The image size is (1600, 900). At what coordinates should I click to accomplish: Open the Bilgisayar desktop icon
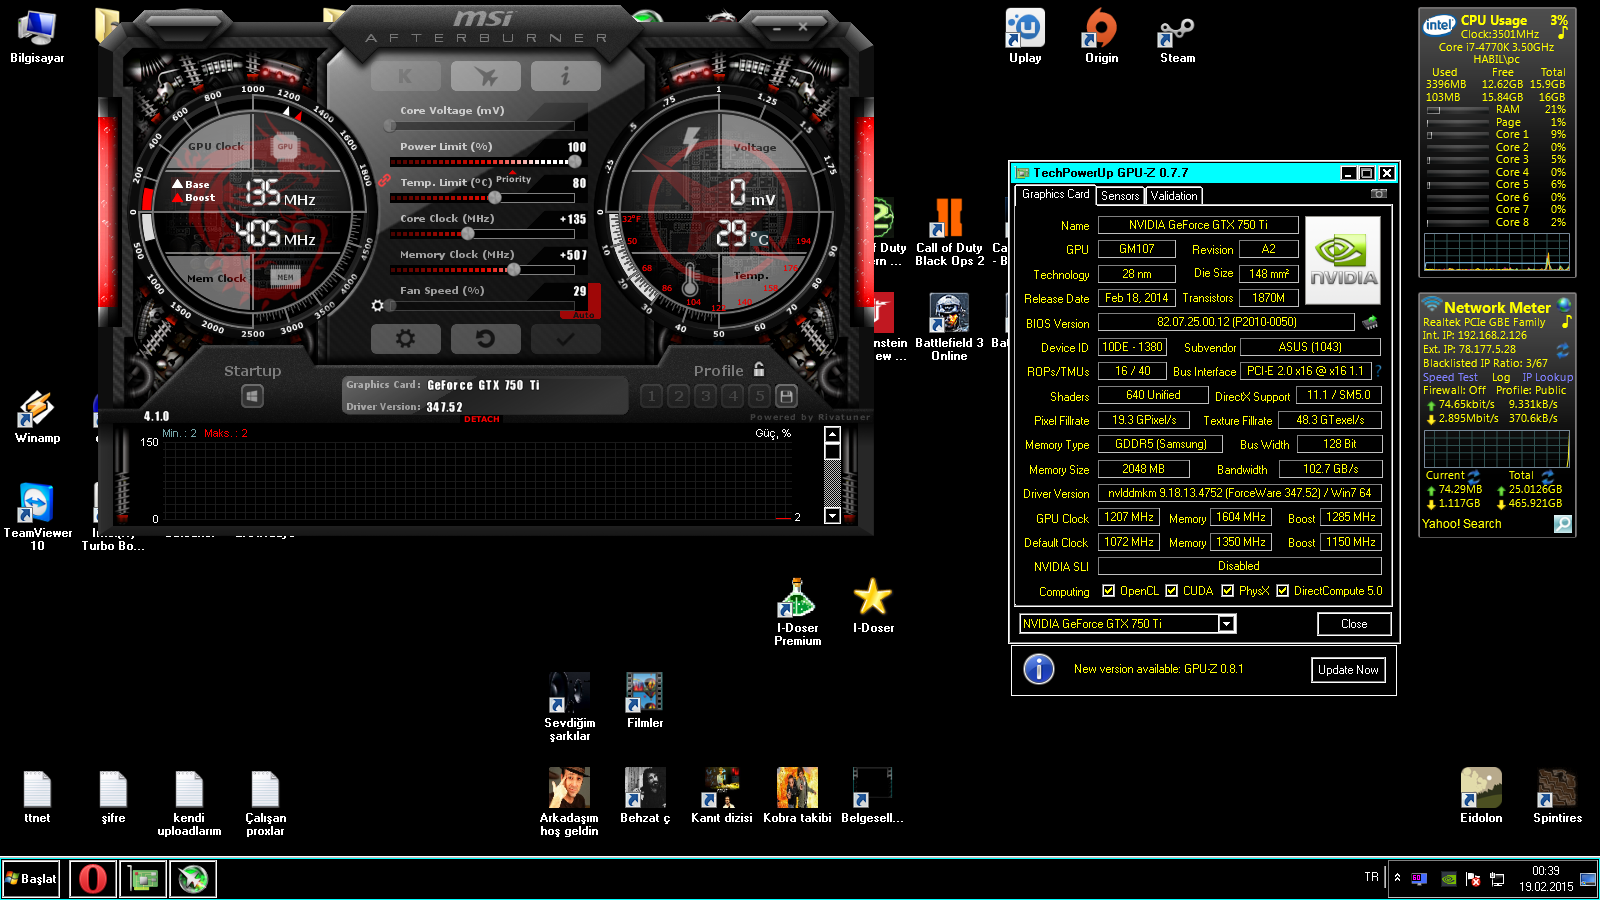(37, 37)
